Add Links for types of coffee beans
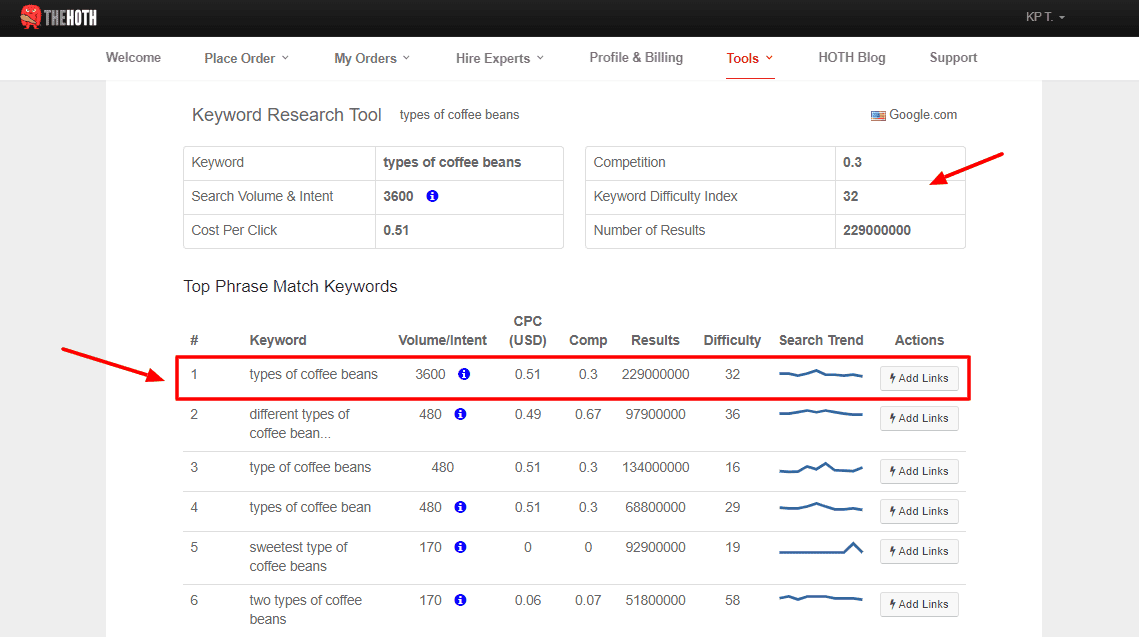Image resolution: width=1139 pixels, height=637 pixels. tap(919, 378)
